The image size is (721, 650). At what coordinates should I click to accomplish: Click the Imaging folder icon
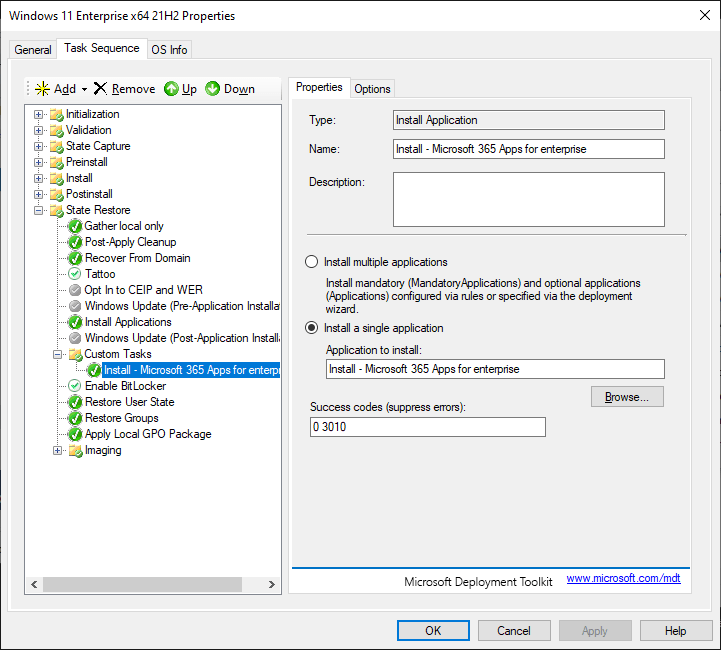75,450
